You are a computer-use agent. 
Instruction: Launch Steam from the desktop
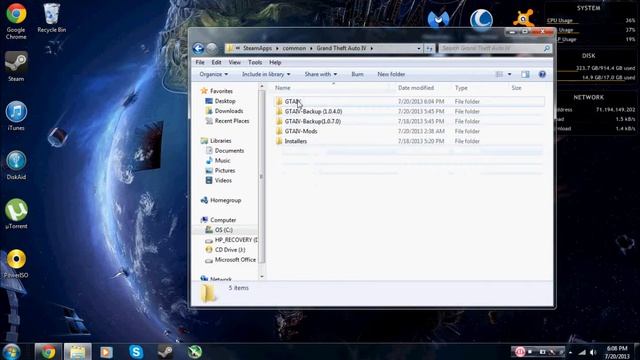coord(16,67)
